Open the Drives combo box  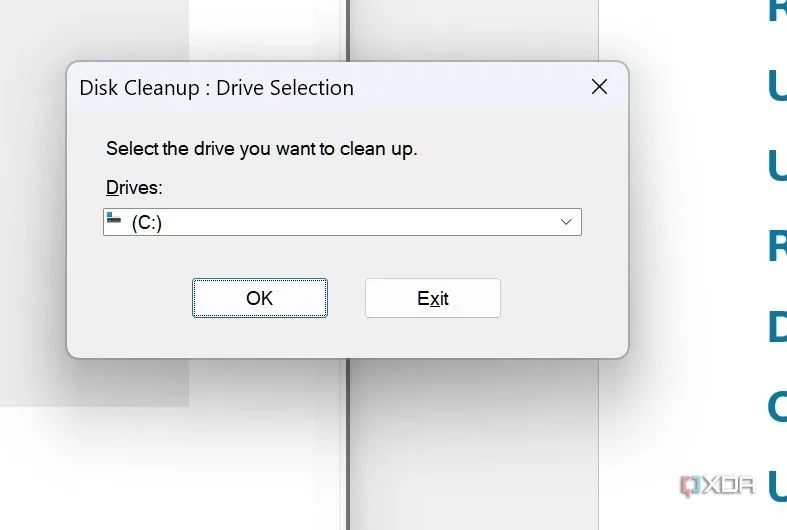342,222
